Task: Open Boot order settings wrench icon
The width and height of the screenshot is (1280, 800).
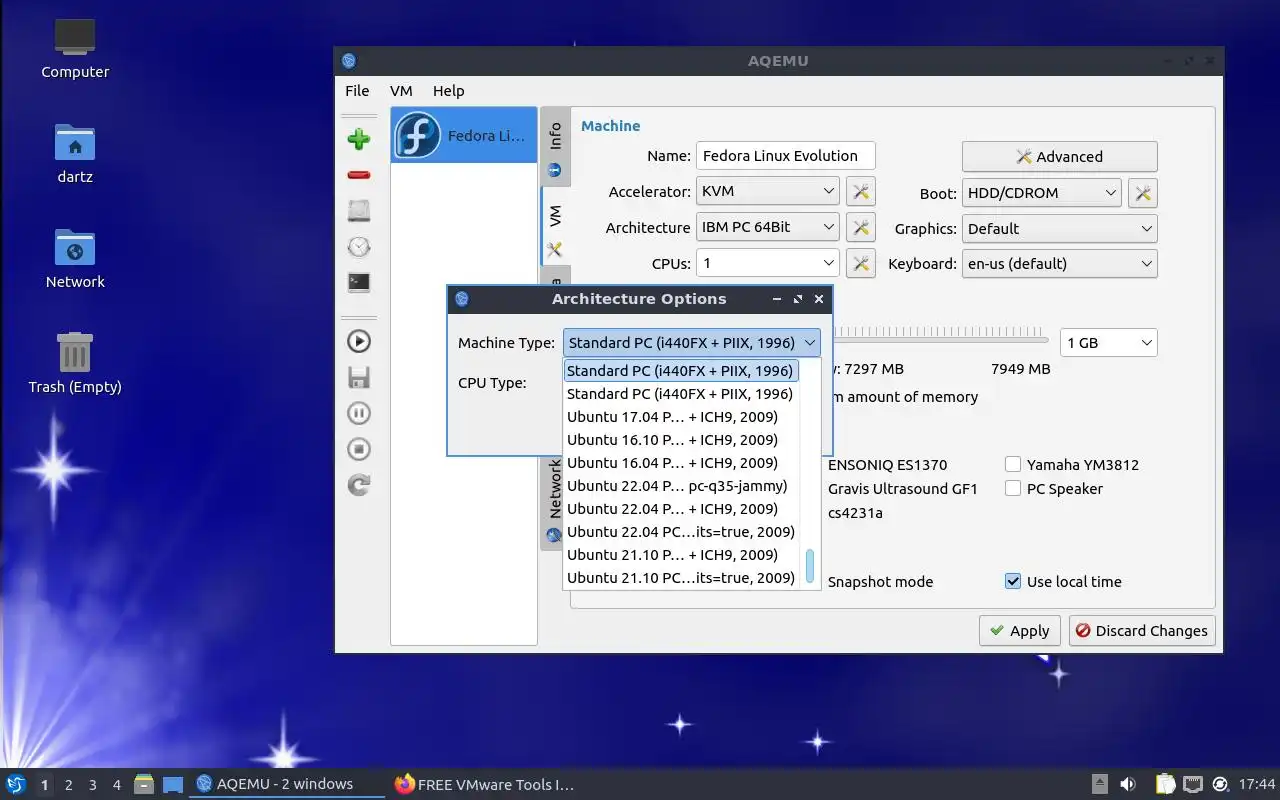Action: pyautogui.click(x=1143, y=193)
